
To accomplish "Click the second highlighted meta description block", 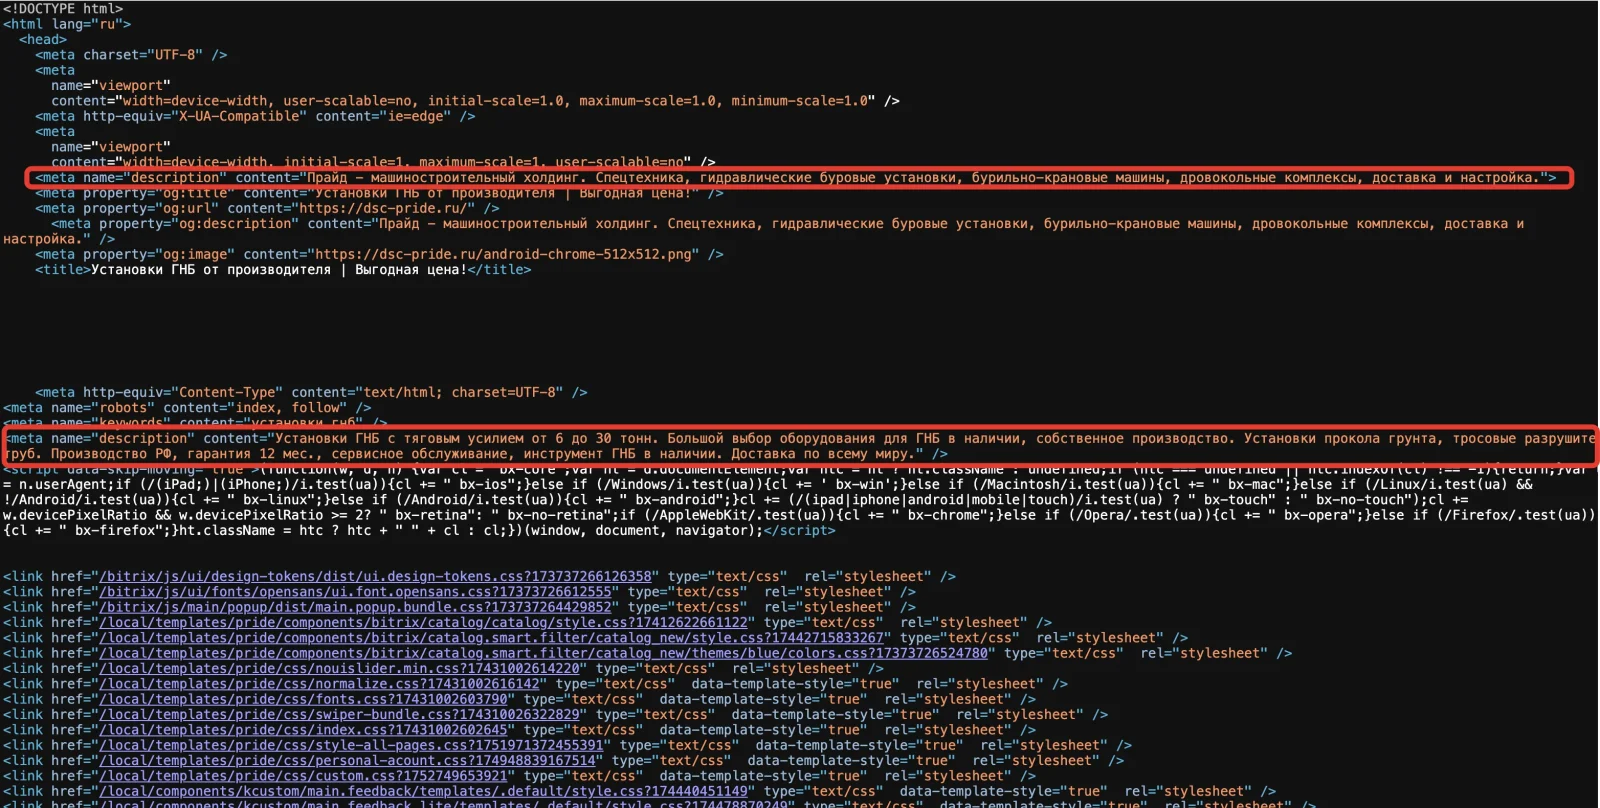I will click(798, 446).
